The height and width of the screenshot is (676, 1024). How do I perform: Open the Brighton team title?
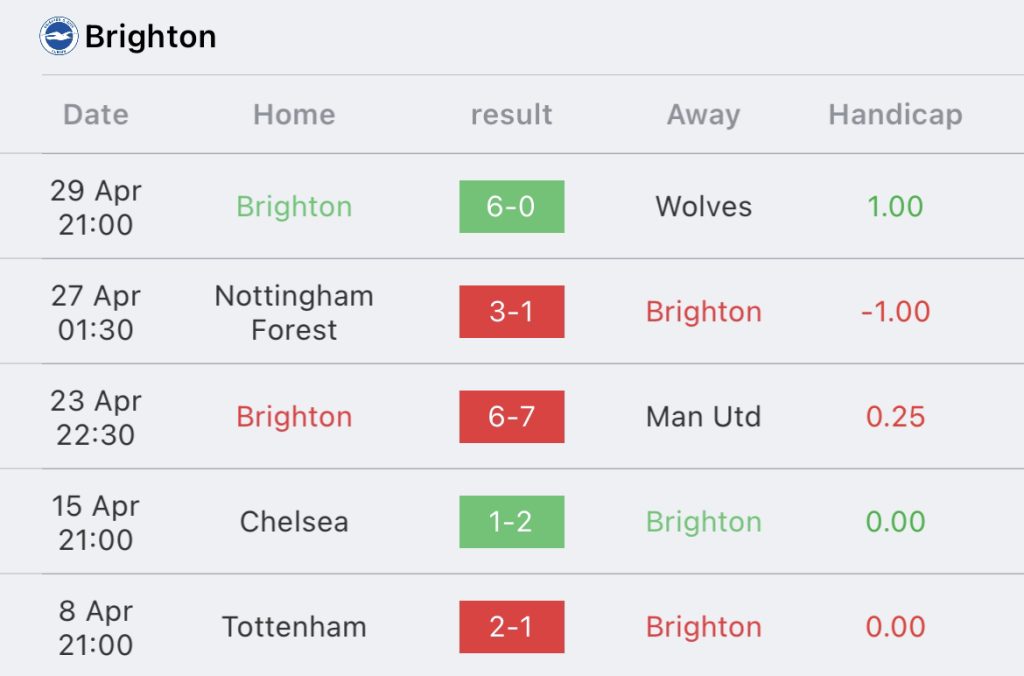tap(150, 37)
